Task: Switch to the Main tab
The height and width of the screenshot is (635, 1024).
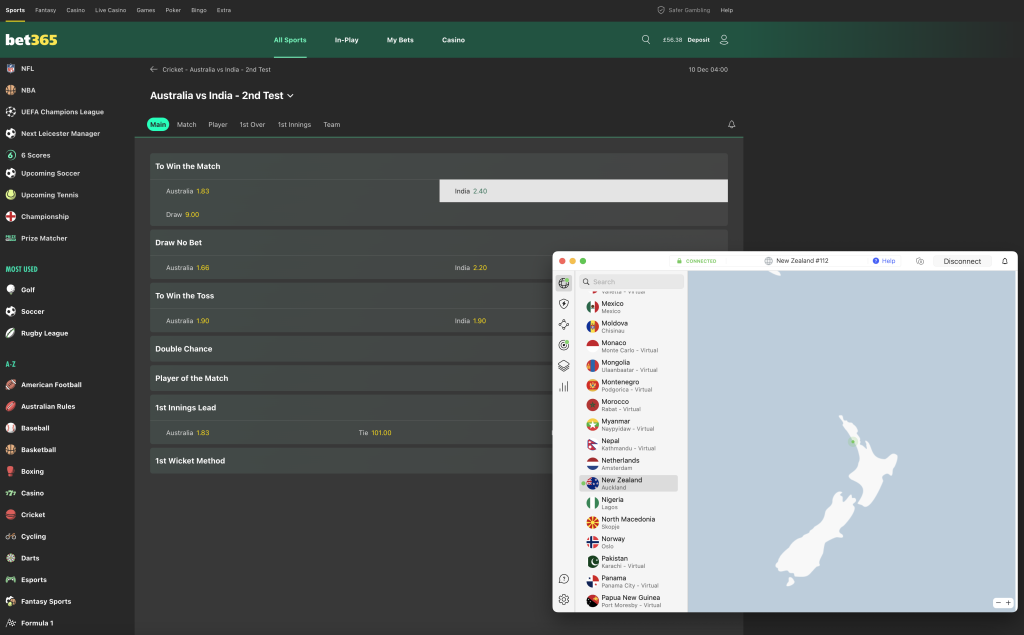Action: click(158, 124)
